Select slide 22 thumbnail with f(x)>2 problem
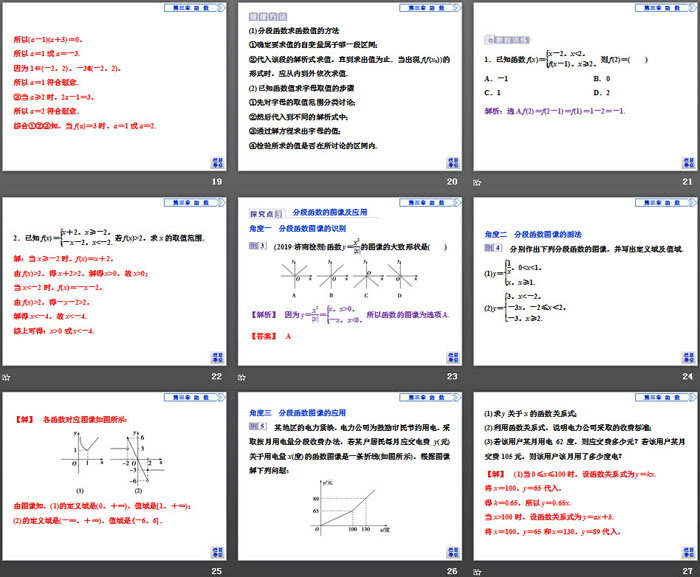700x577 pixels. tap(114, 282)
